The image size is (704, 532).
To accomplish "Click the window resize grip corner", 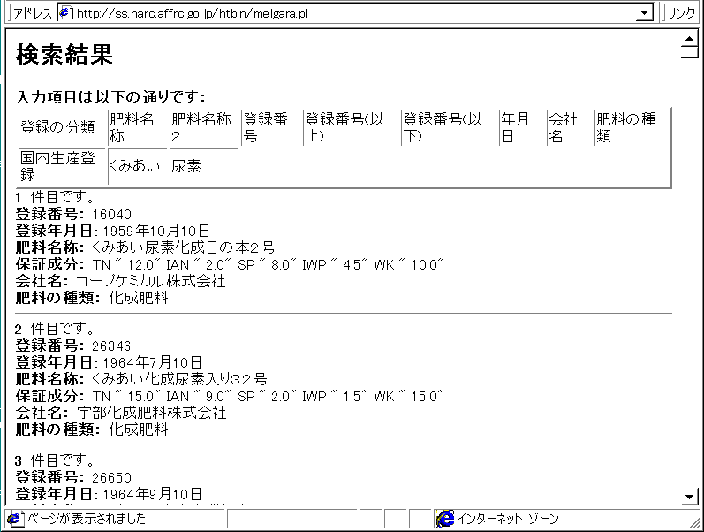I will pyautogui.click(x=695, y=523).
